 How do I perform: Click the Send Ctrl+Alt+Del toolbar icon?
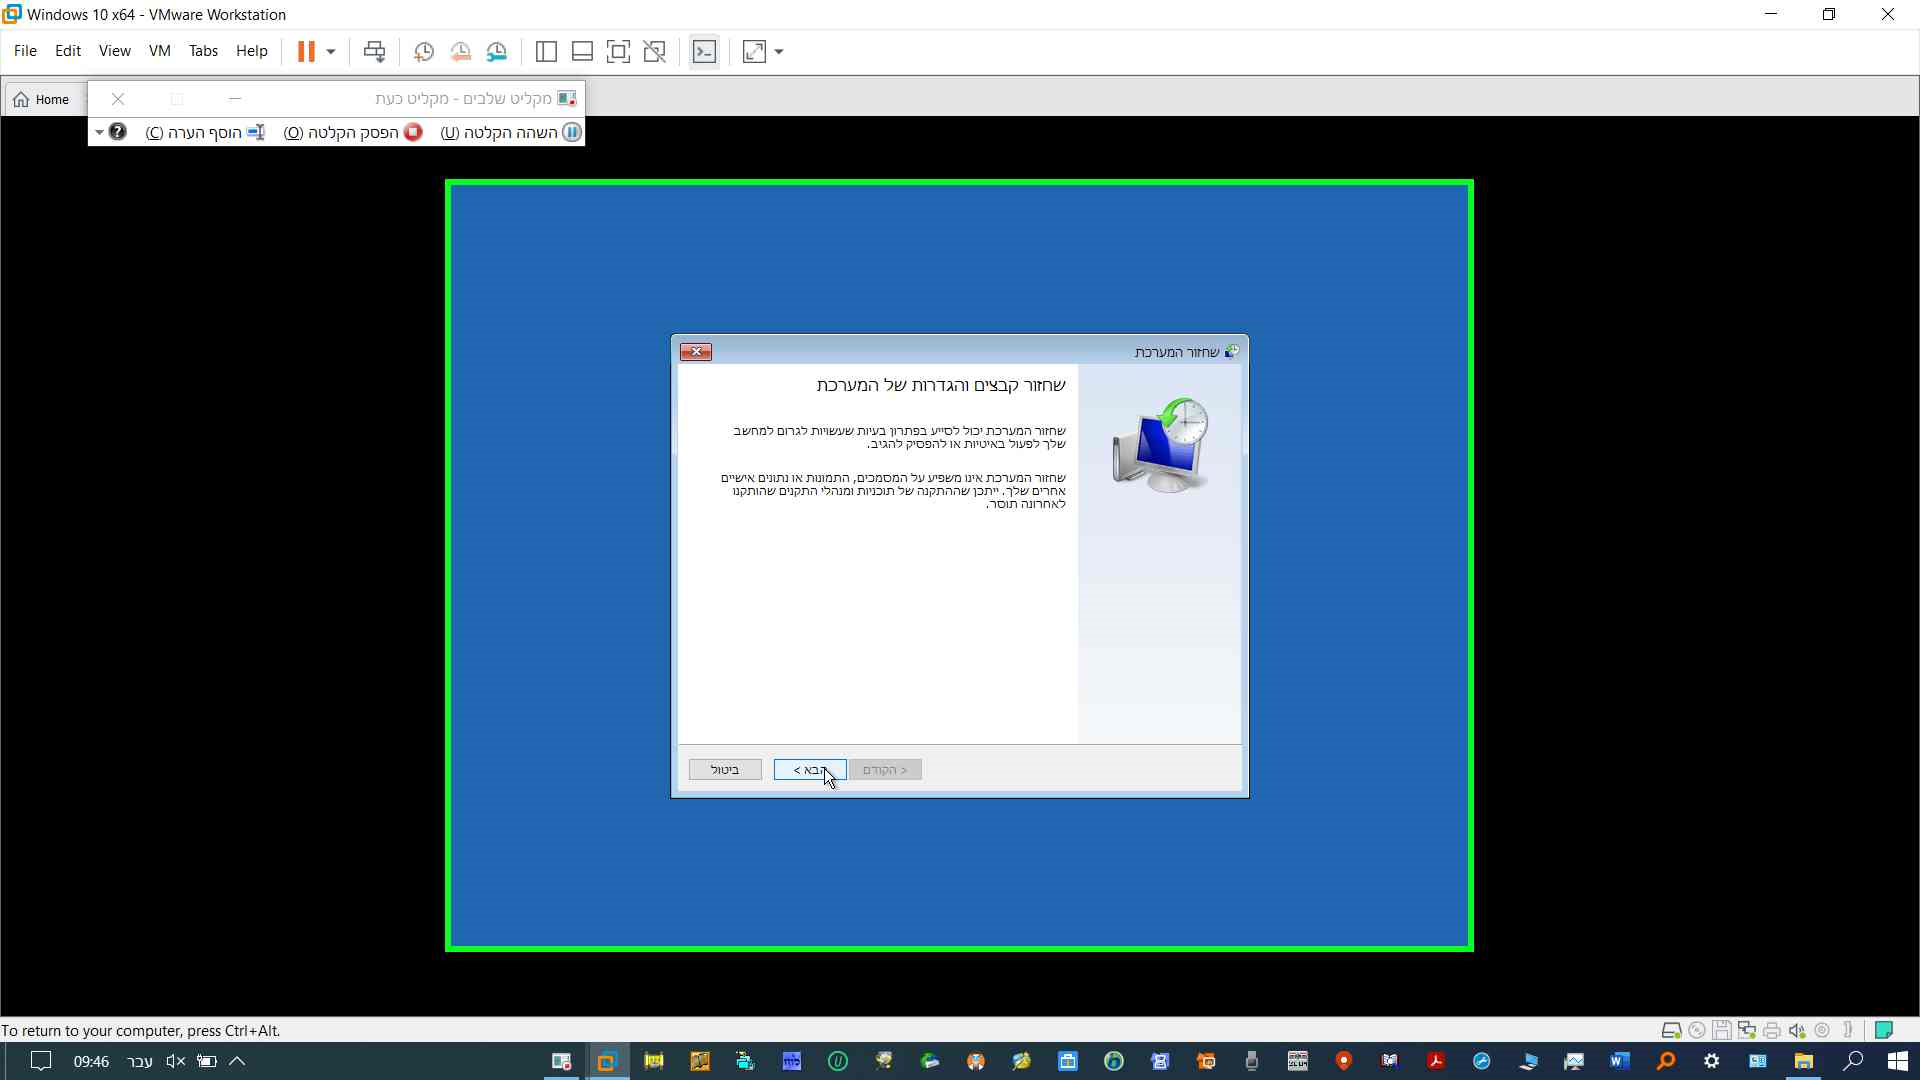[x=374, y=52]
